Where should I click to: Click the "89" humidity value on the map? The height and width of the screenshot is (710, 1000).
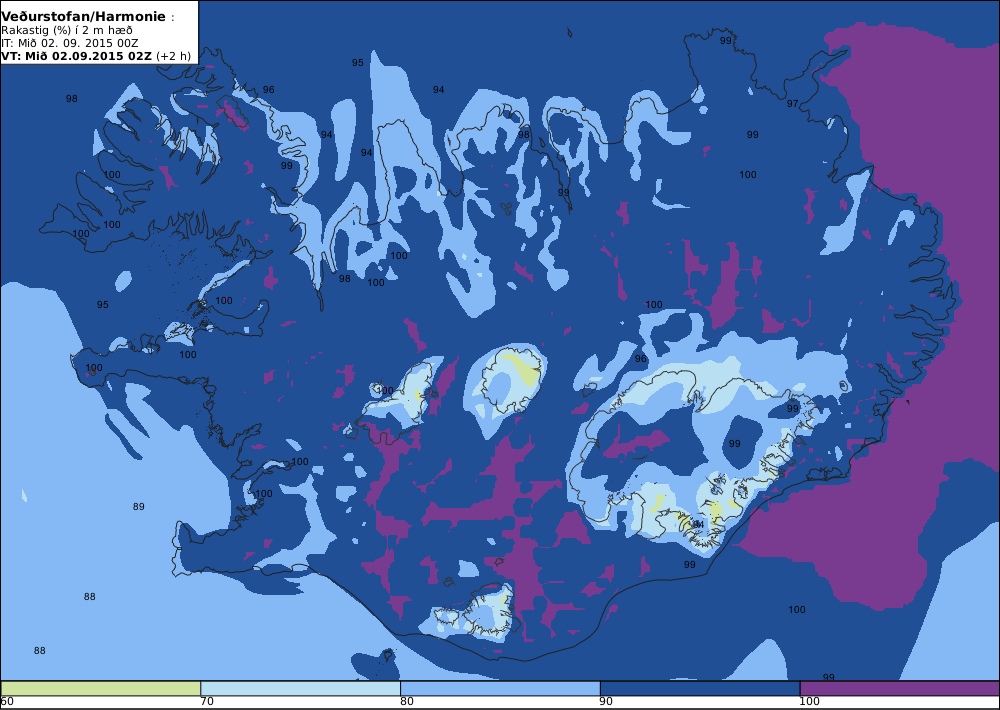tap(138, 507)
